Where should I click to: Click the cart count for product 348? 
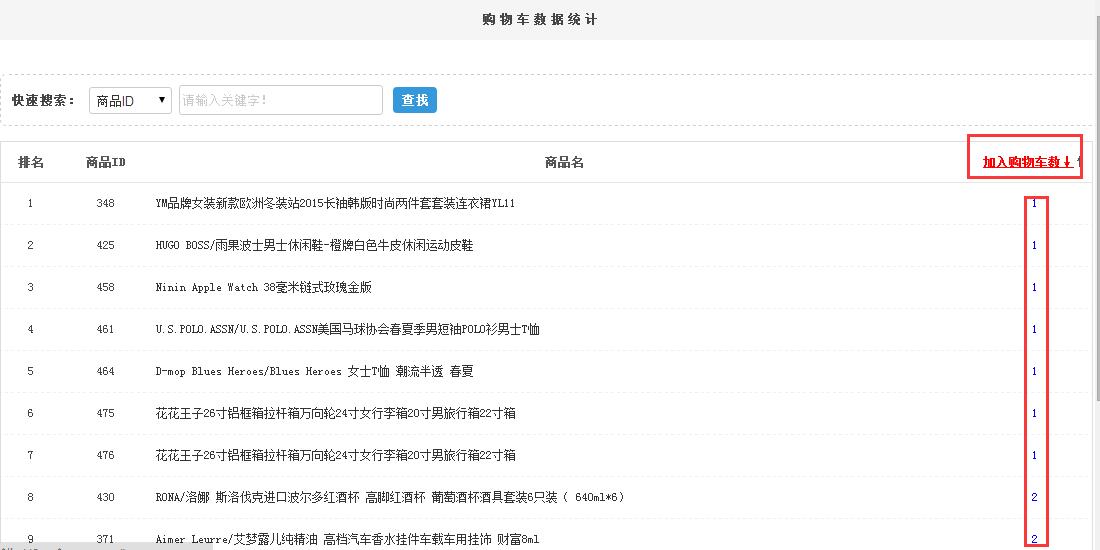pos(1034,203)
